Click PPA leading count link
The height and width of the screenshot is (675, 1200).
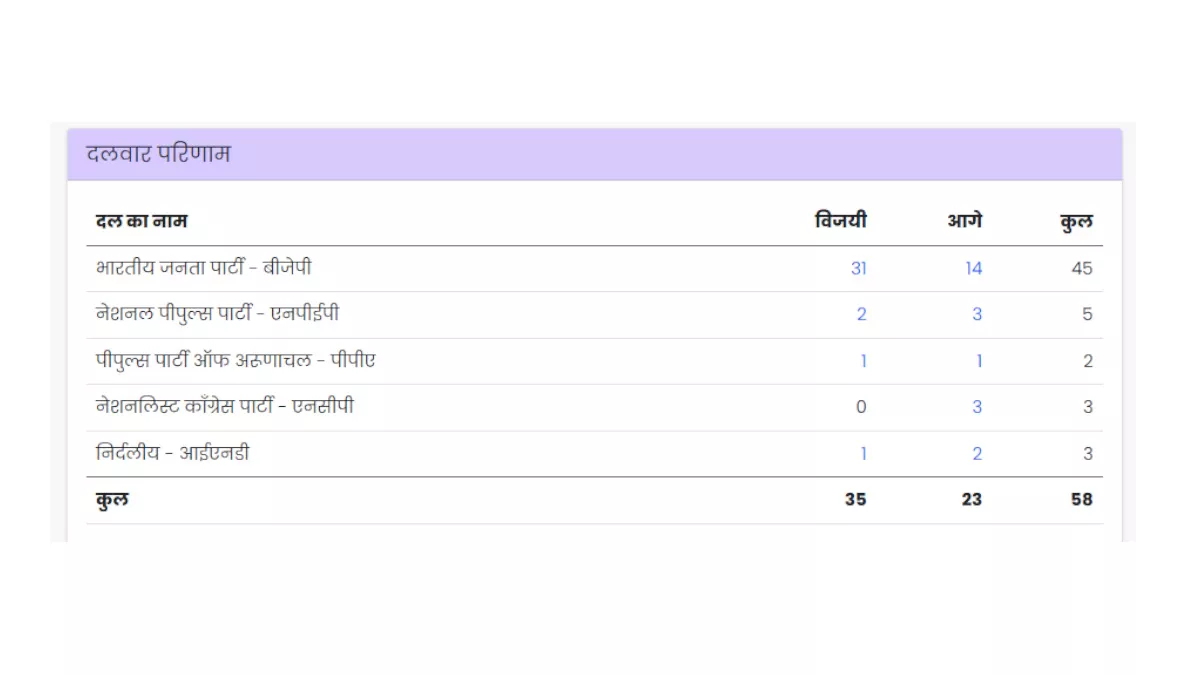[979, 361]
